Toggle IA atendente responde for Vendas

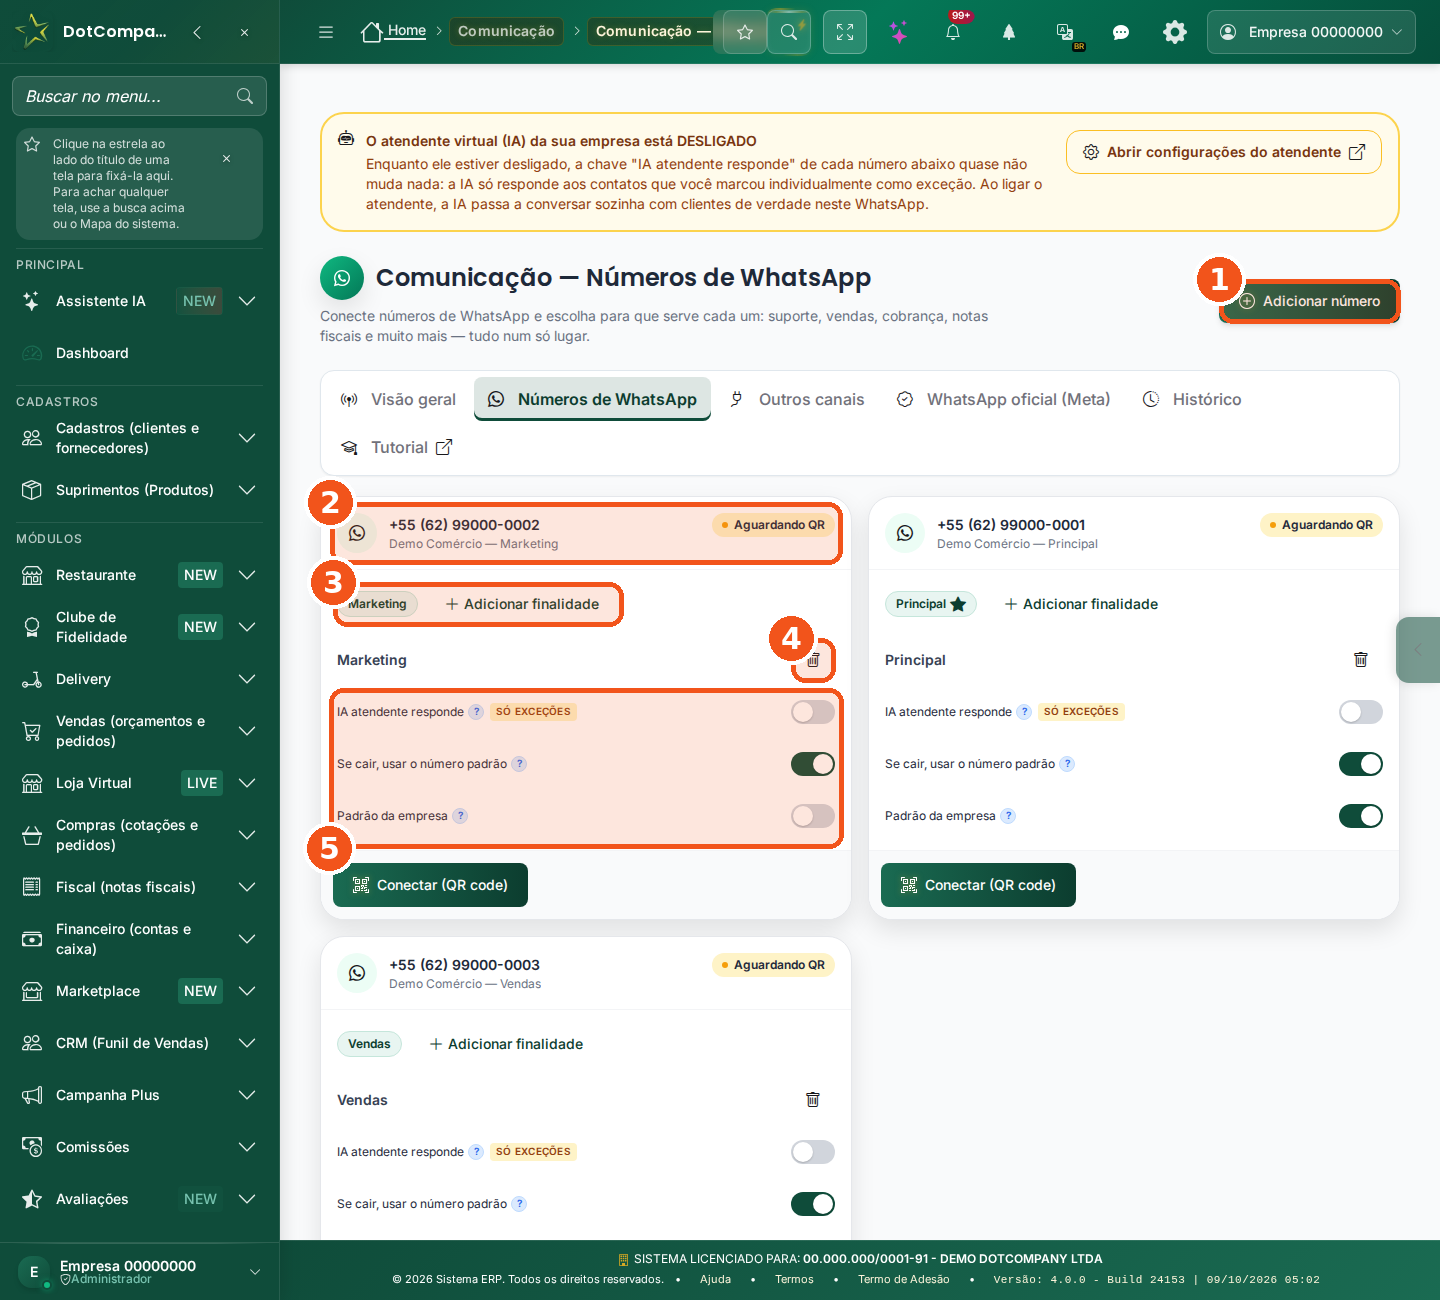[x=813, y=1152]
